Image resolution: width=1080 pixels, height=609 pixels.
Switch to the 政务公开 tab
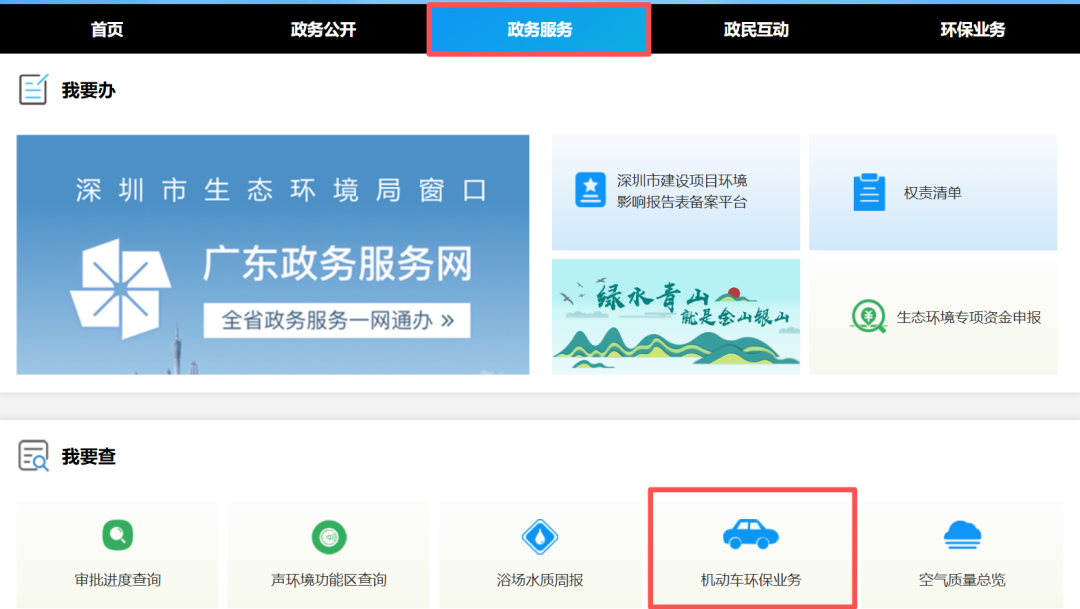[x=323, y=30]
